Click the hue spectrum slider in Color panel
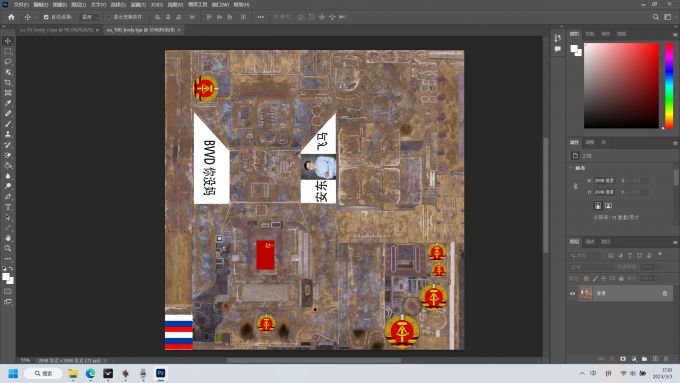This screenshot has width=680, height=383. coord(669,85)
